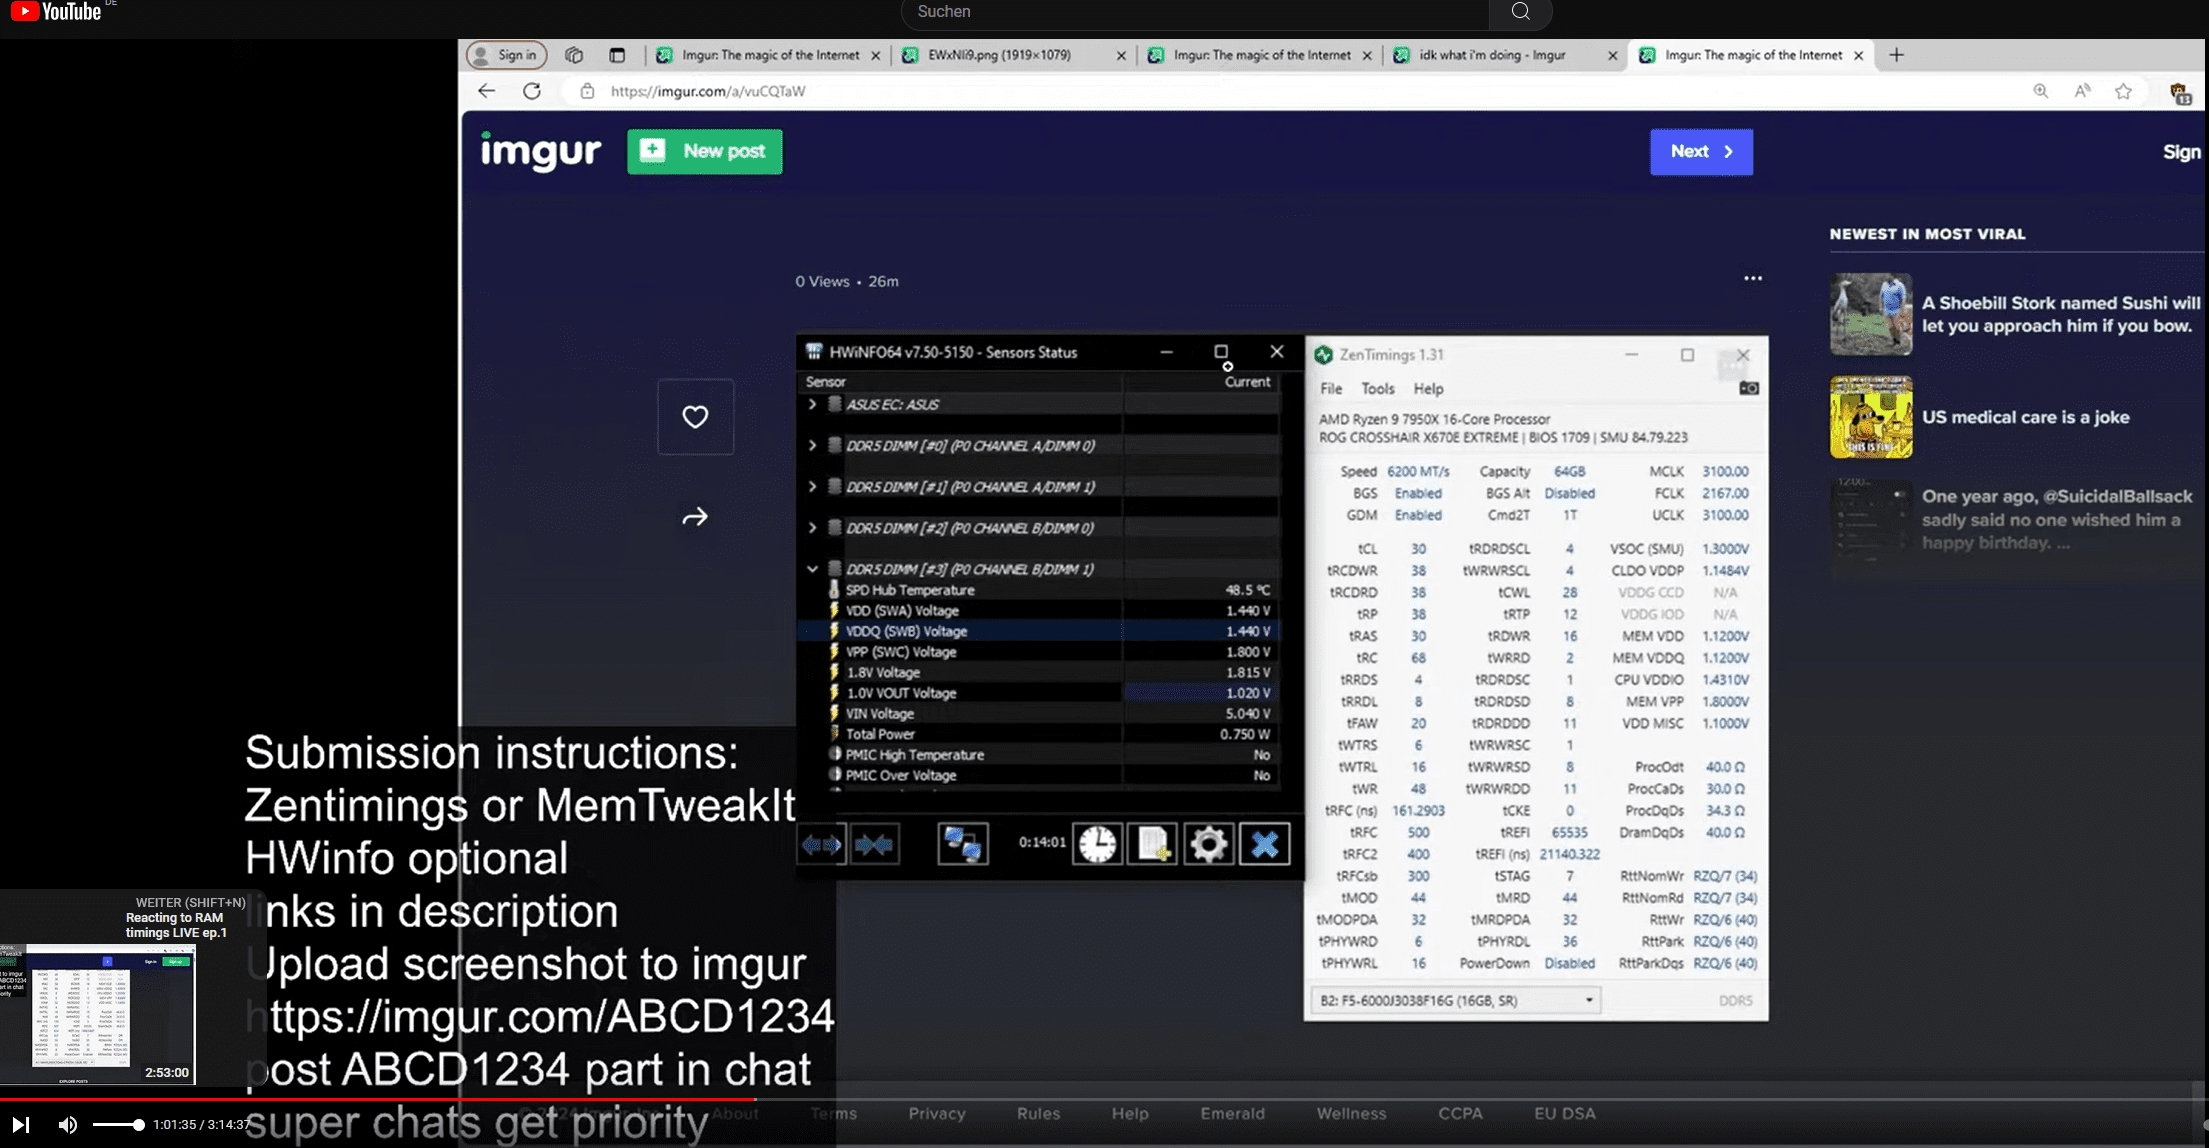Click Privacy link in imgur footer
Image resolution: width=2209 pixels, height=1148 pixels.
pyautogui.click(x=936, y=1113)
